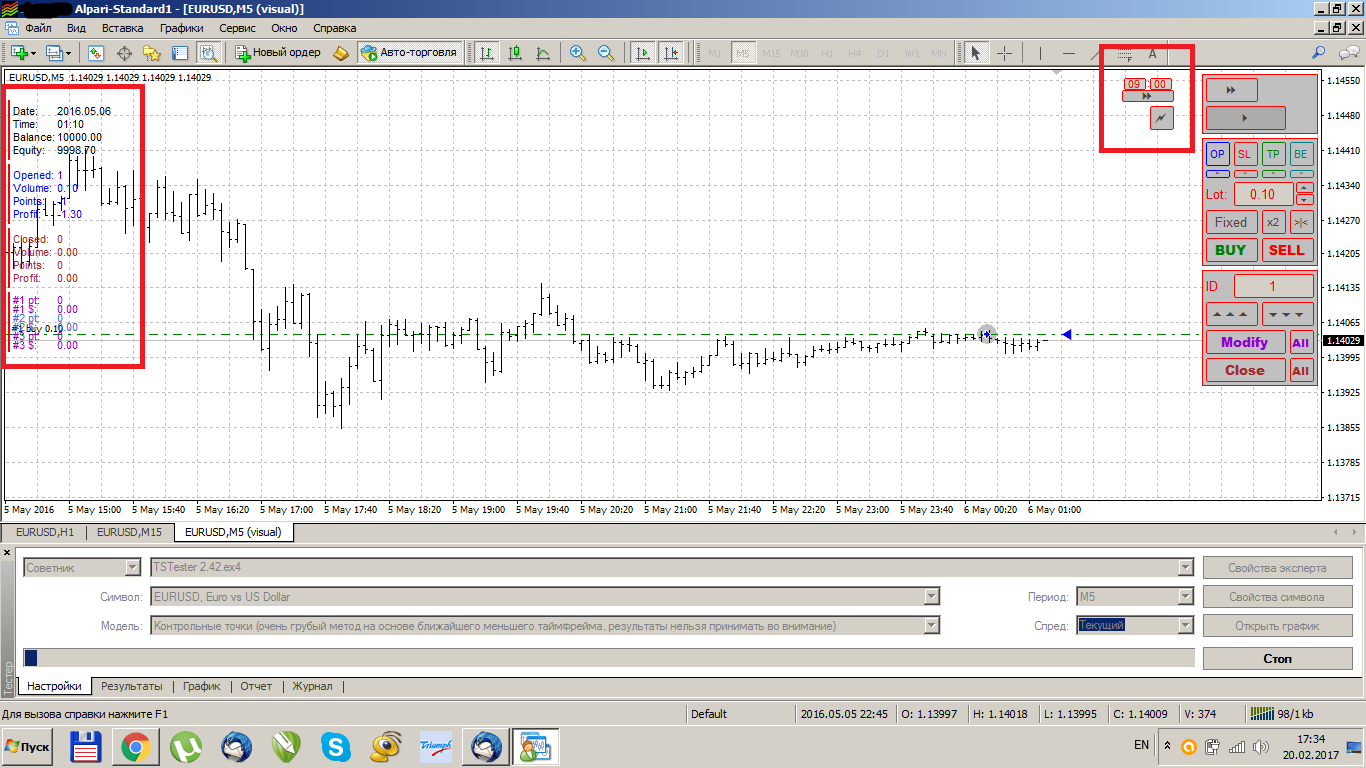This screenshot has height=768, width=1366.
Task: Select the horizontal line drawing tool
Action: coord(1068,52)
